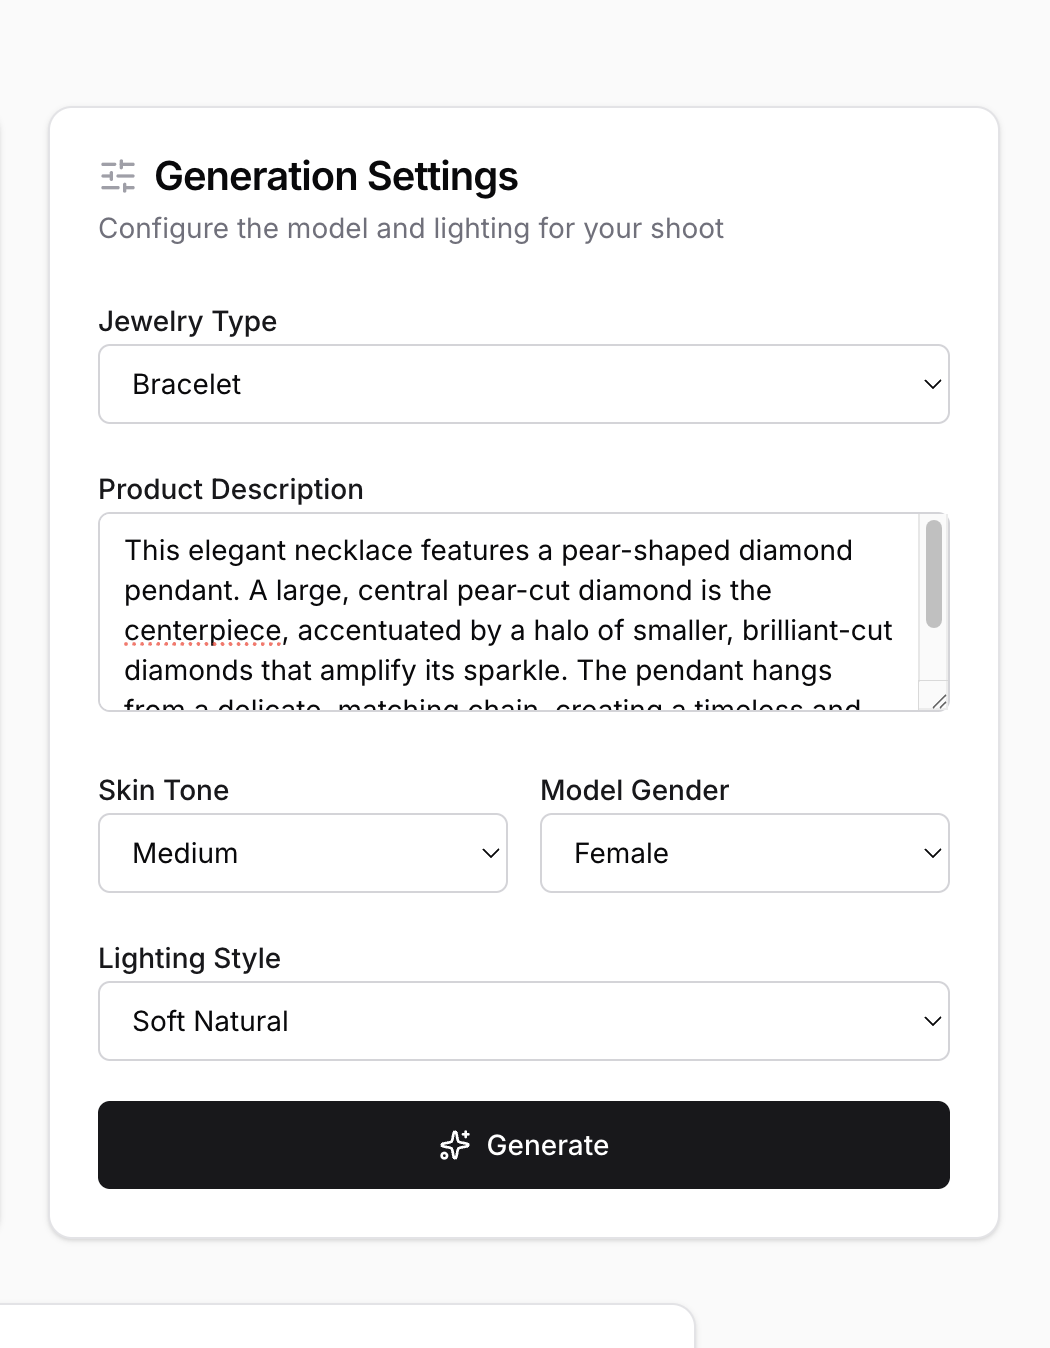Click the Product Description field label
This screenshot has height=1348, width=1050.
(x=231, y=490)
